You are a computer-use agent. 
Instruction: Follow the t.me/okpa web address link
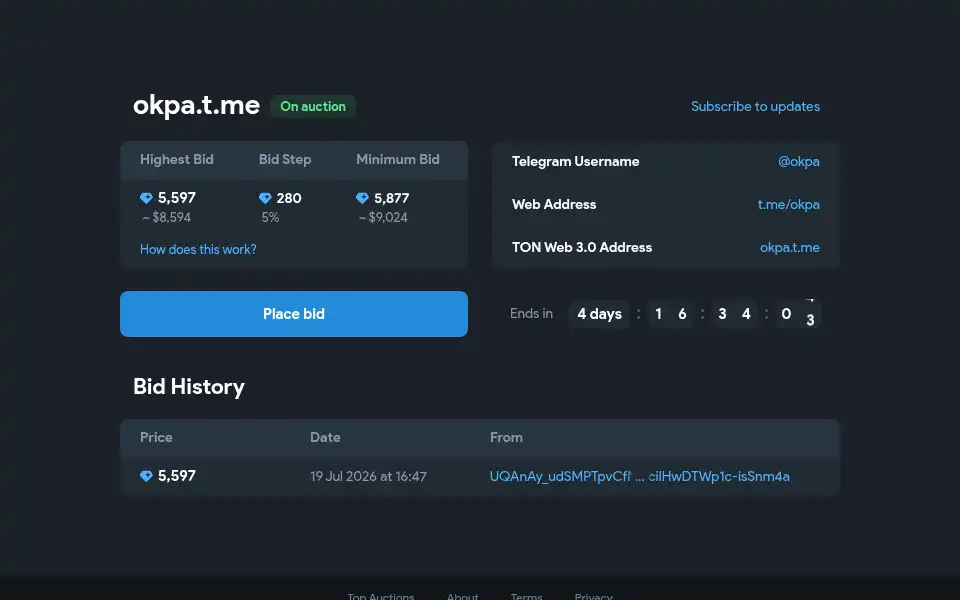(x=789, y=204)
